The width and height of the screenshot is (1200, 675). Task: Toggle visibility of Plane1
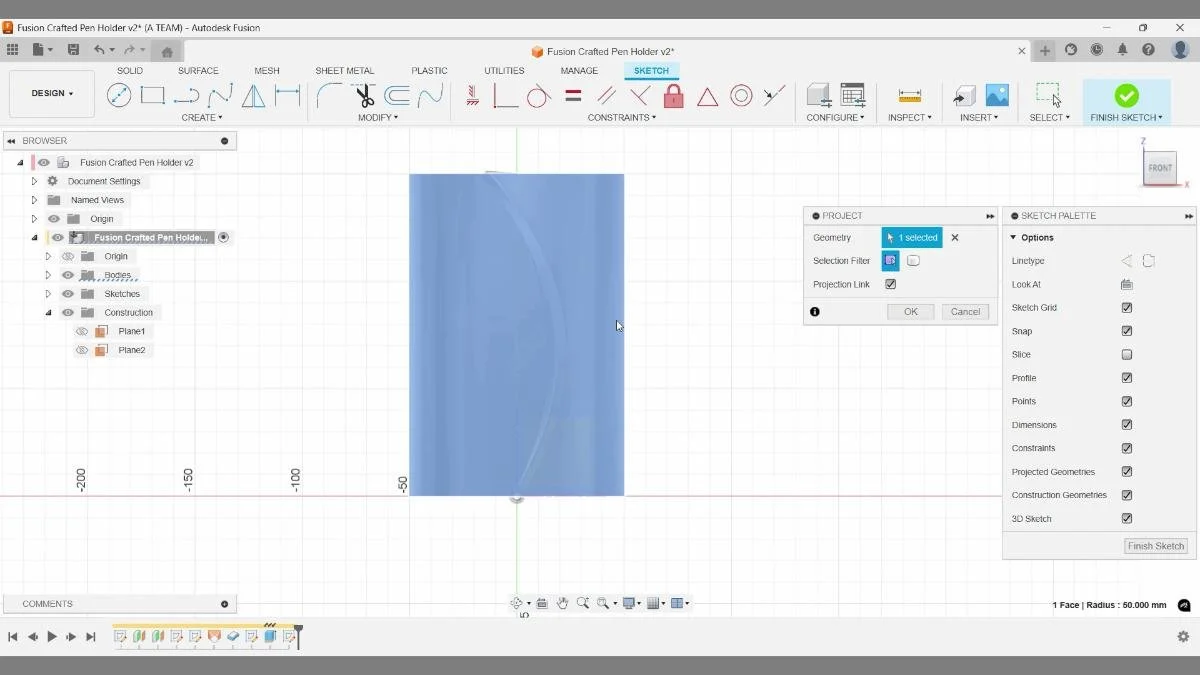pyautogui.click(x=82, y=331)
